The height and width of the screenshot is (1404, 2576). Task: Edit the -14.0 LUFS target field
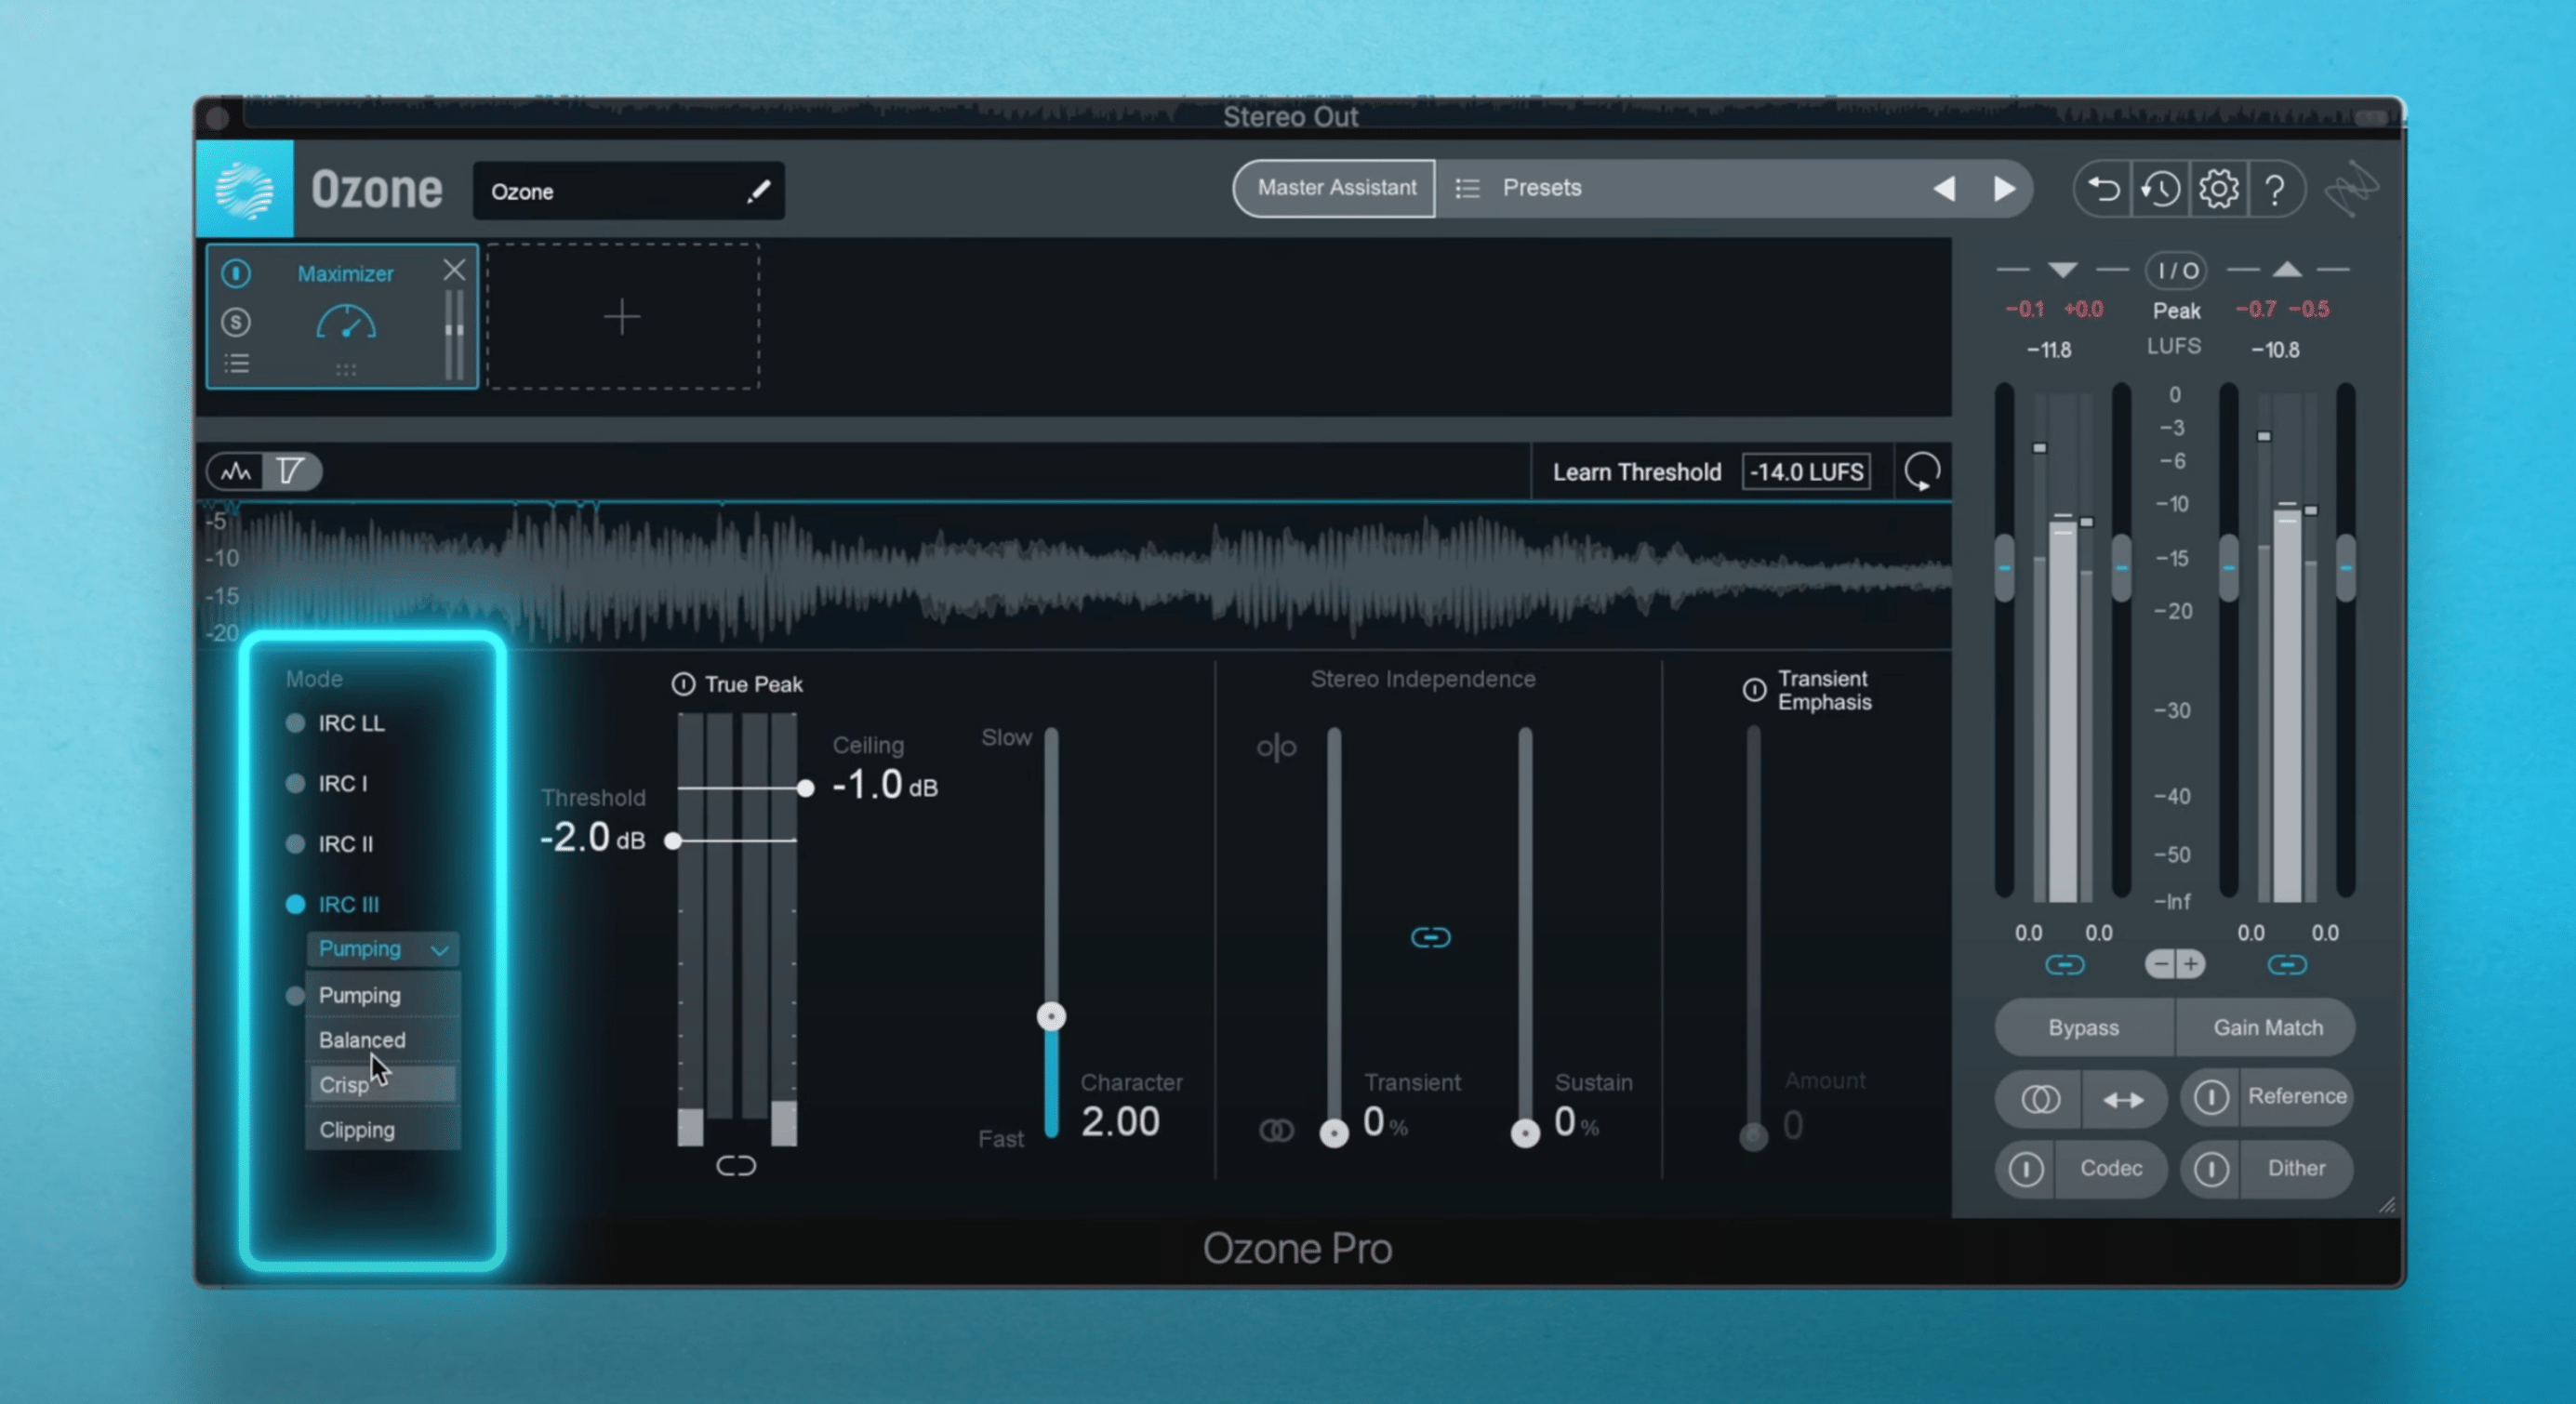coord(1806,472)
